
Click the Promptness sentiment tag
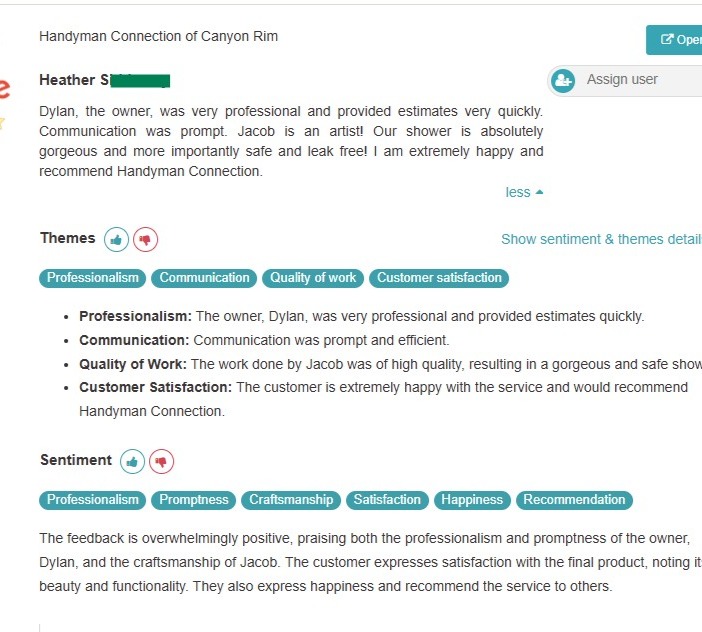coord(194,500)
